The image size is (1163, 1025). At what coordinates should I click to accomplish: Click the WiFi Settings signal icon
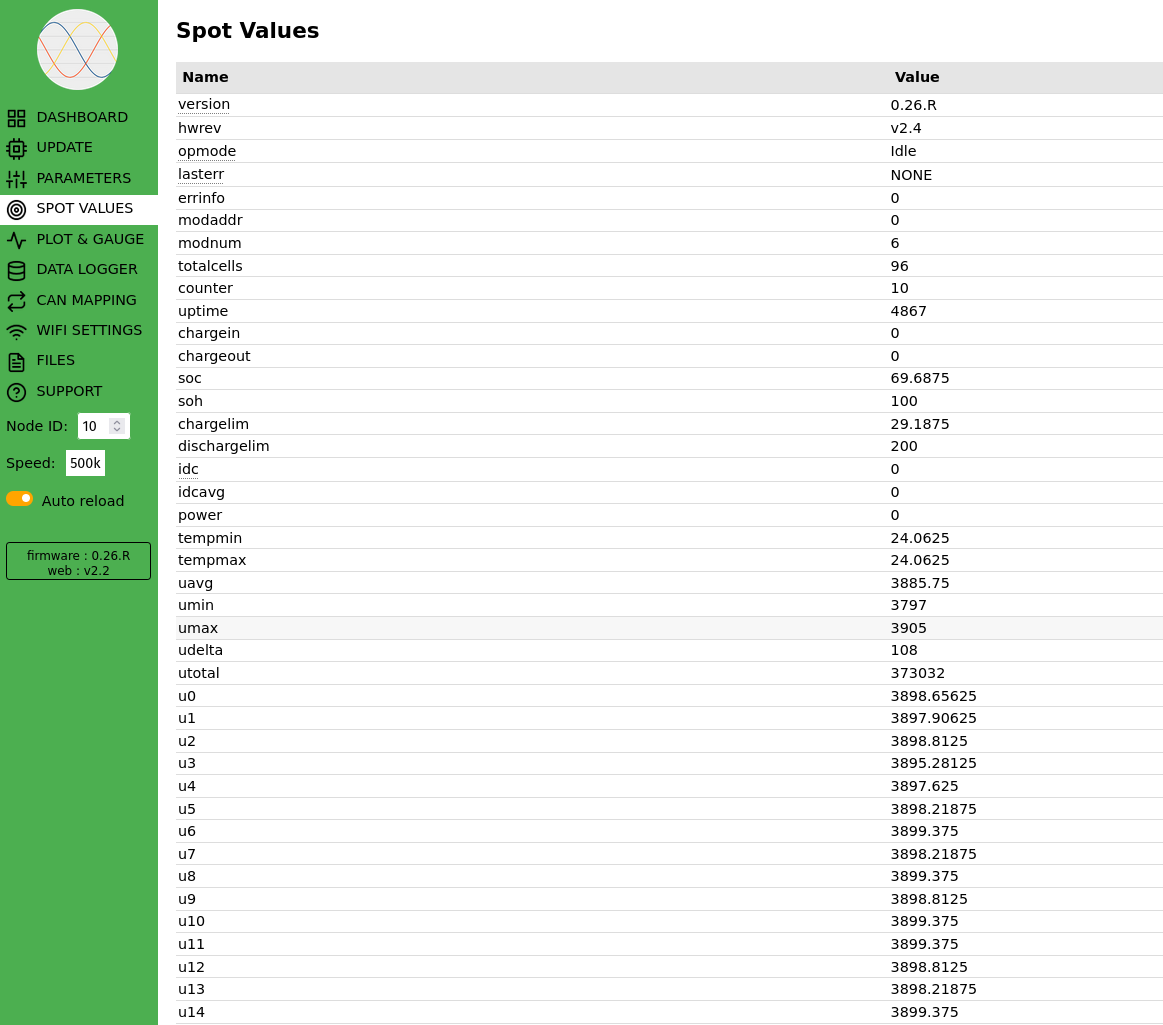(x=16, y=331)
